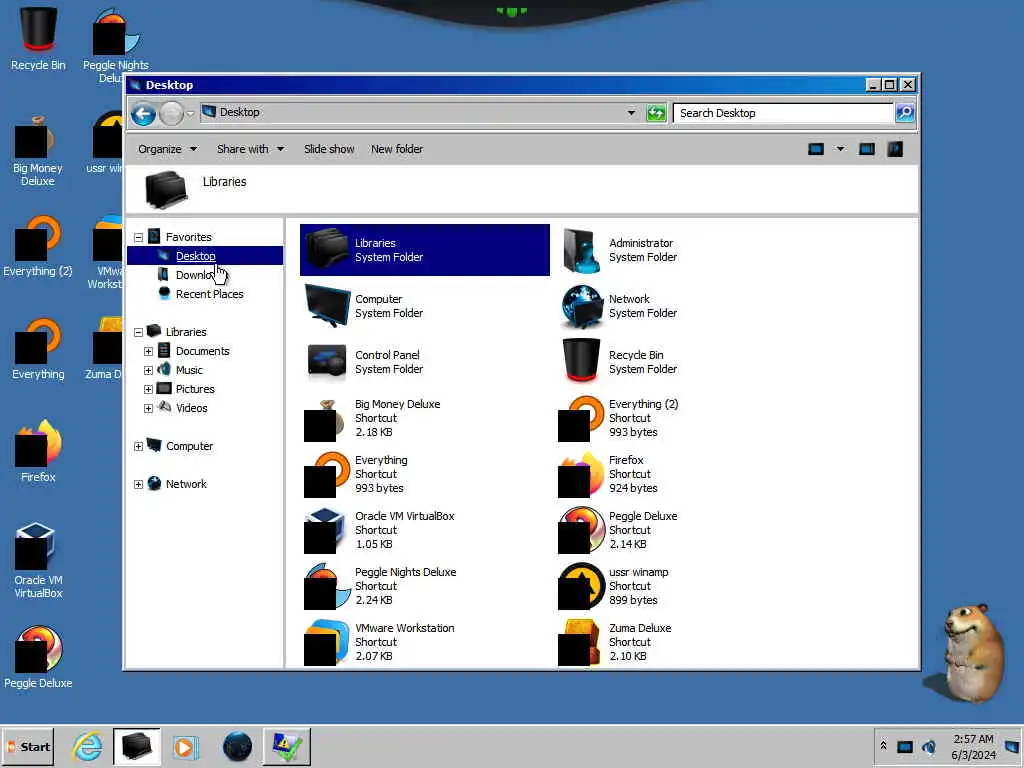Open the recent pages dropdown by navigation arrows
The height and width of the screenshot is (768, 1024).
tap(190, 114)
